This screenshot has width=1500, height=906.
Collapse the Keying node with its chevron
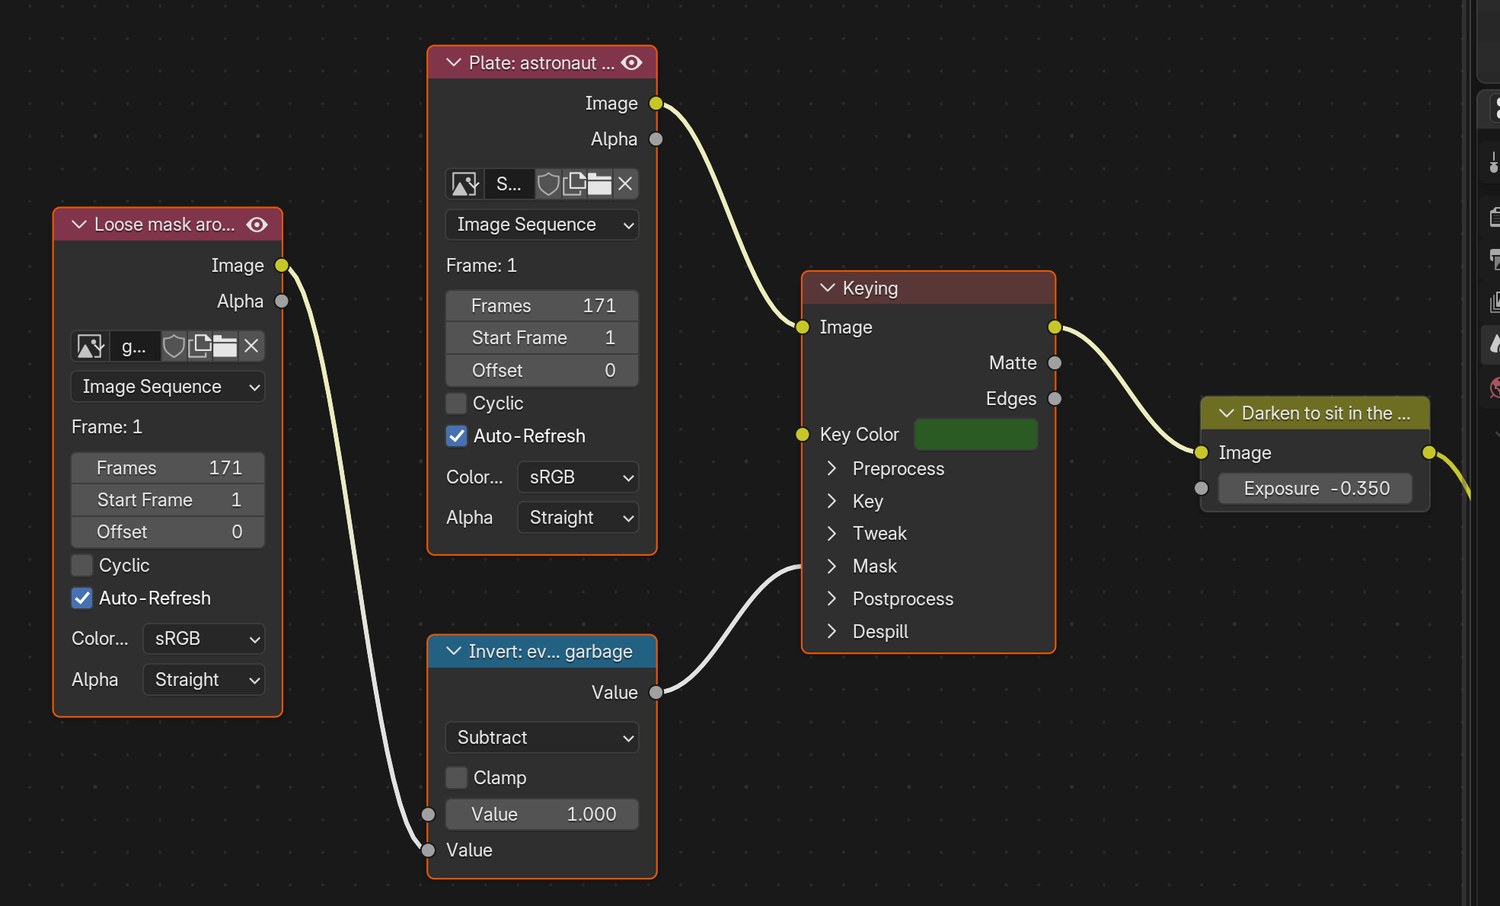[x=827, y=288]
